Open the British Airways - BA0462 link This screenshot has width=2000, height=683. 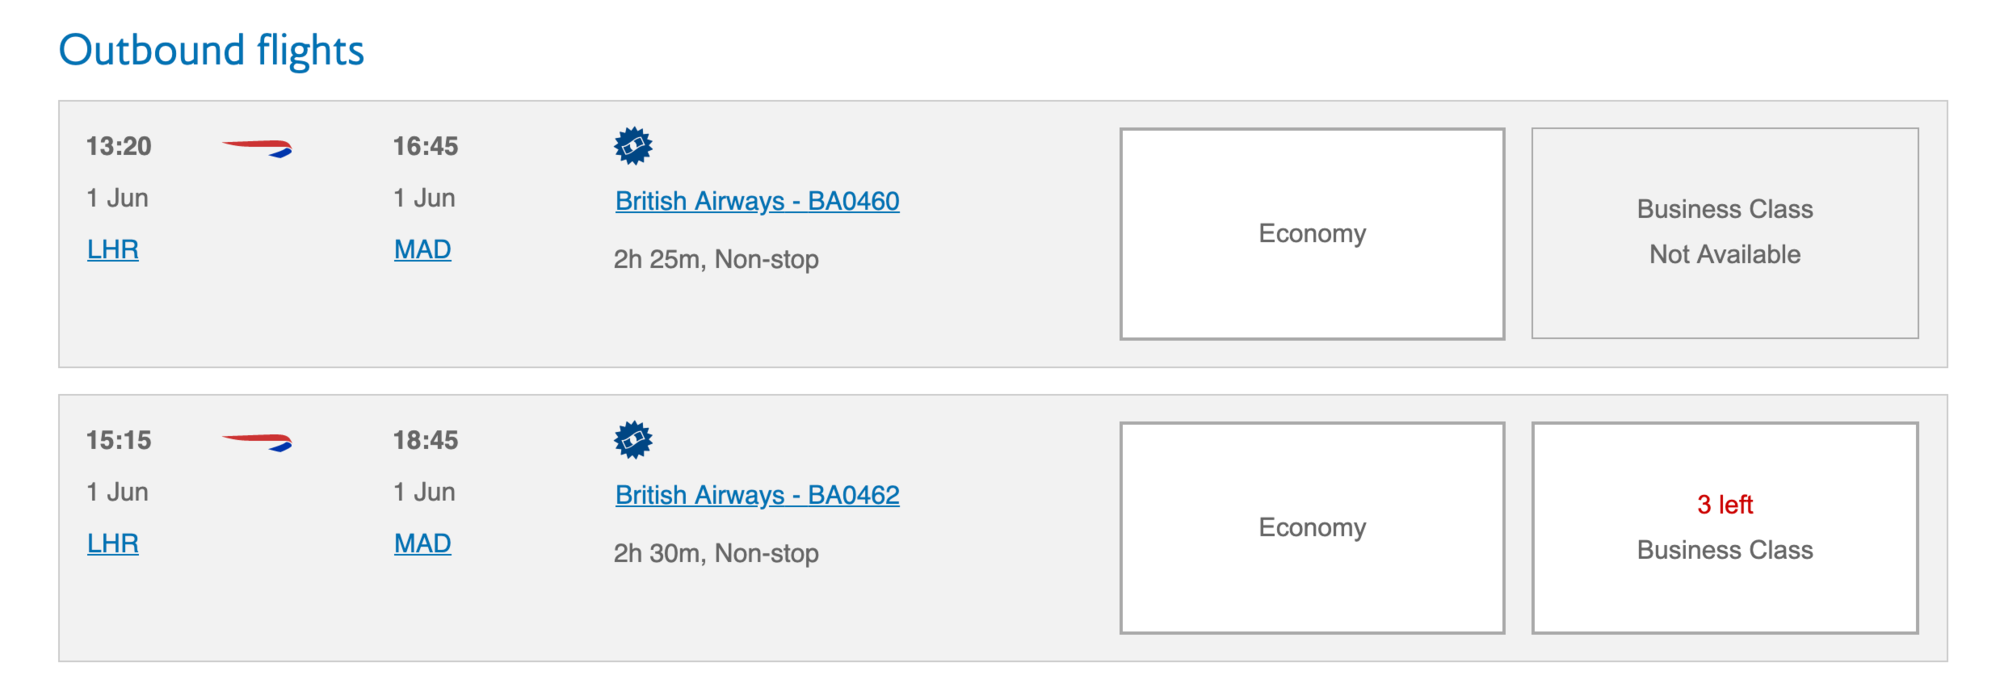coord(757,495)
